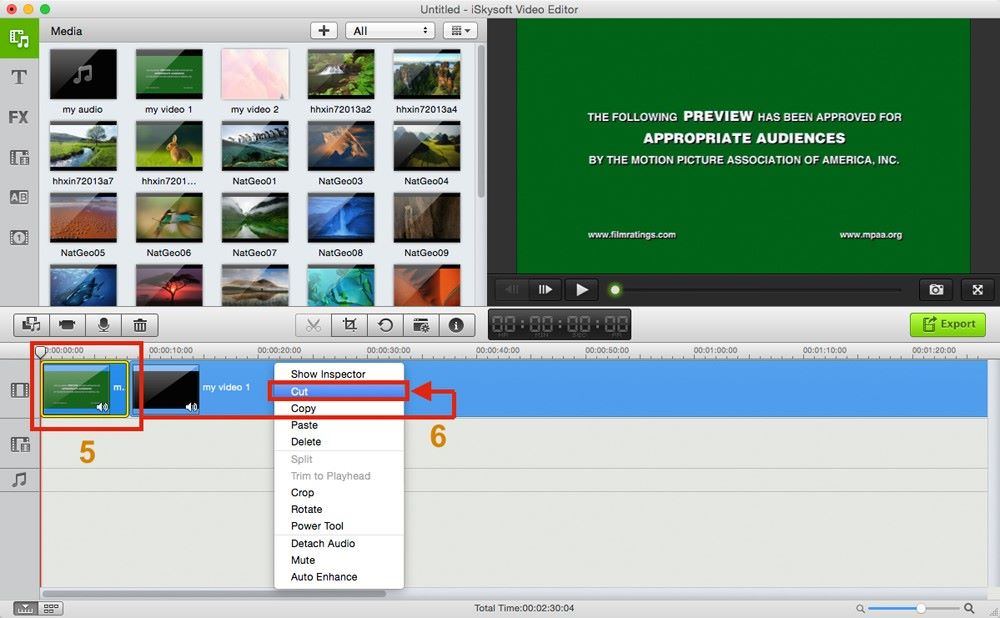Select the hhxin72013a7 thumbnail
The height and width of the screenshot is (618, 1000).
coord(83,146)
